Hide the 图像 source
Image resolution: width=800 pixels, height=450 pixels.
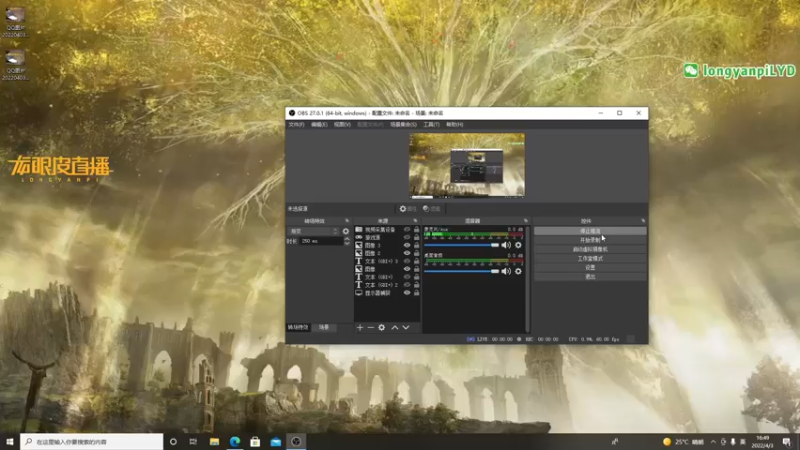point(407,269)
